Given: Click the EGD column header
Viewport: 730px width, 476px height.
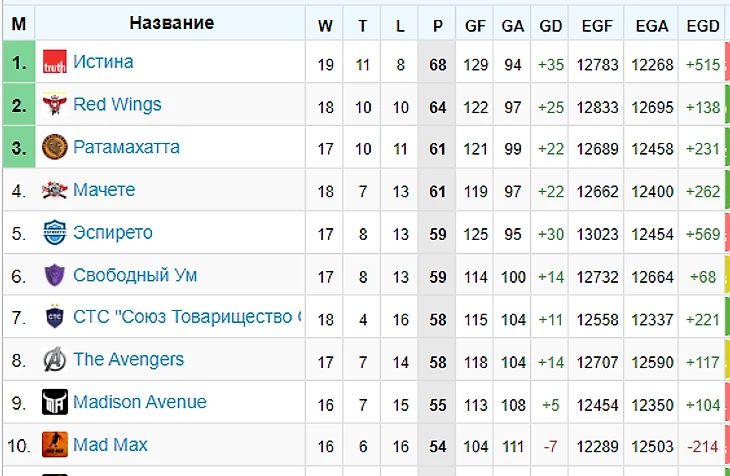Looking at the screenshot, I should tap(703, 25).
